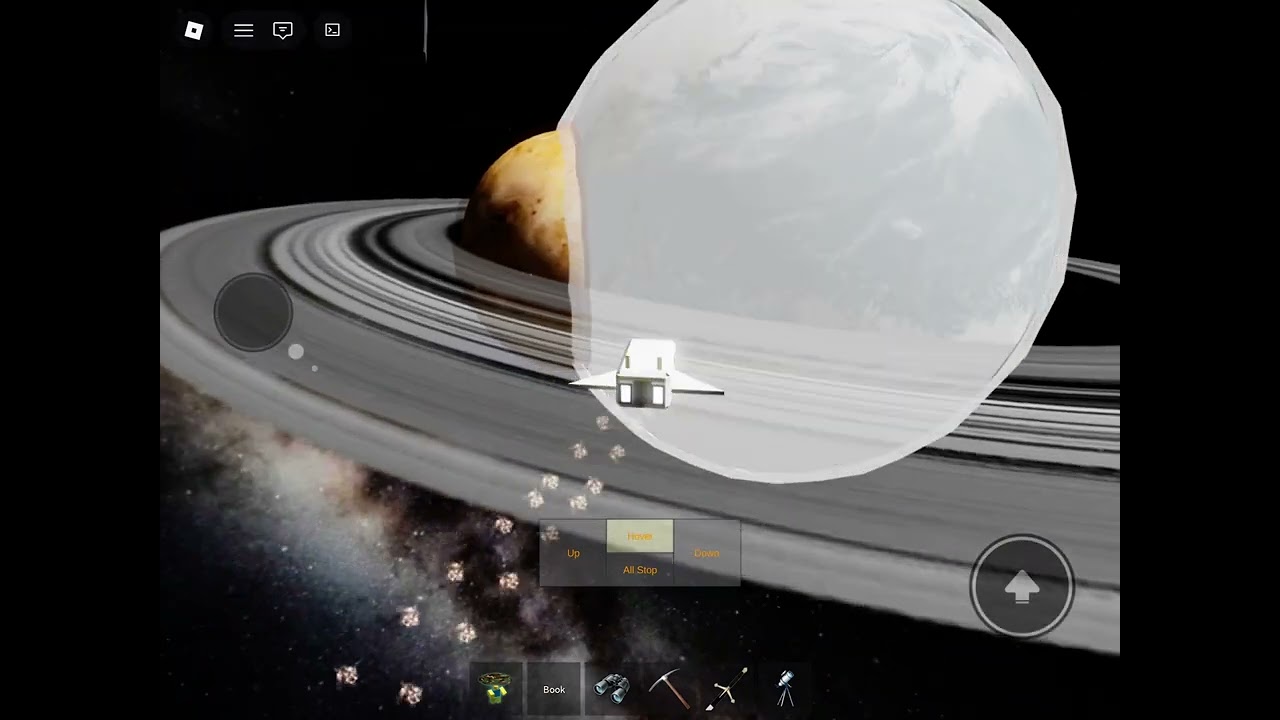Click the Up flight control
This screenshot has width=1280, height=720.
(573, 553)
